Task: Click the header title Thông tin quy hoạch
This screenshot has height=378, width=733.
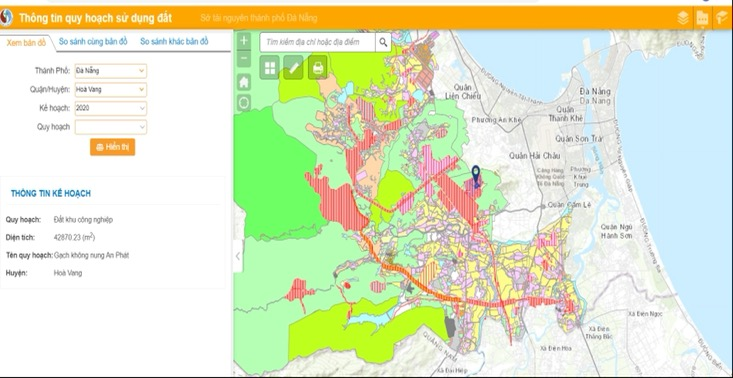Action: coord(95,18)
